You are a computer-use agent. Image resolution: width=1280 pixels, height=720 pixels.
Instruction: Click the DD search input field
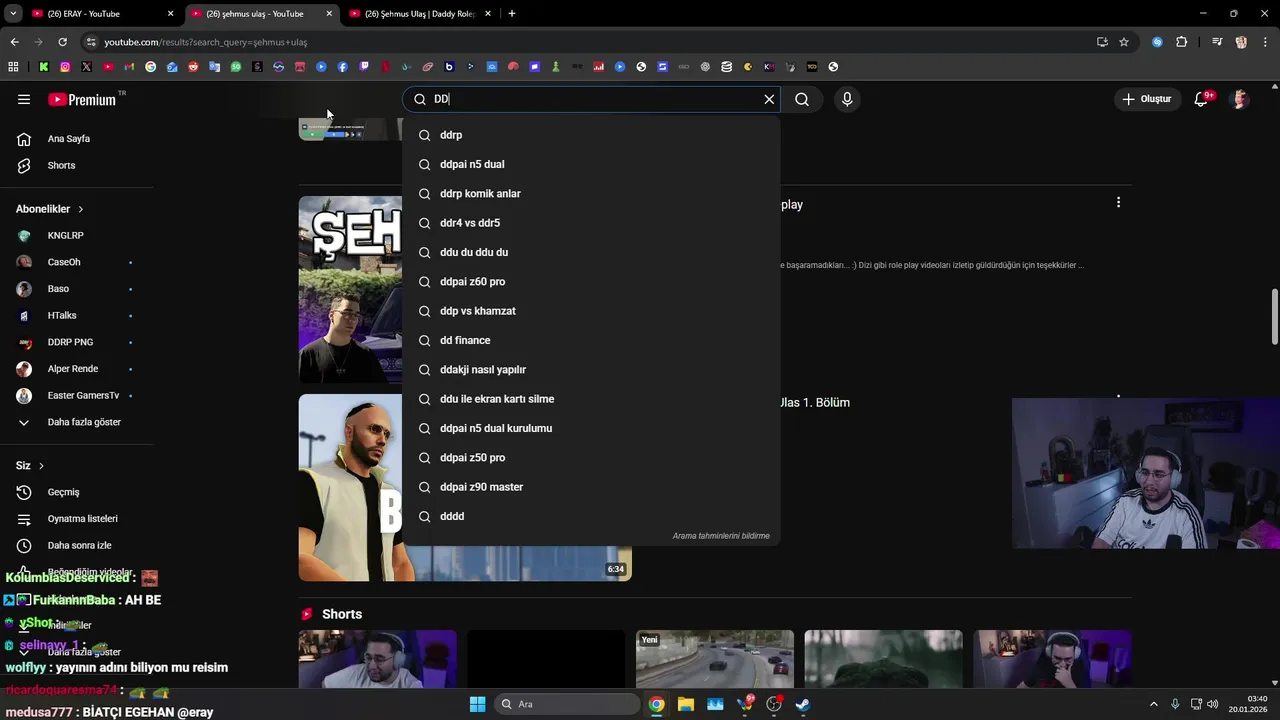[592, 99]
